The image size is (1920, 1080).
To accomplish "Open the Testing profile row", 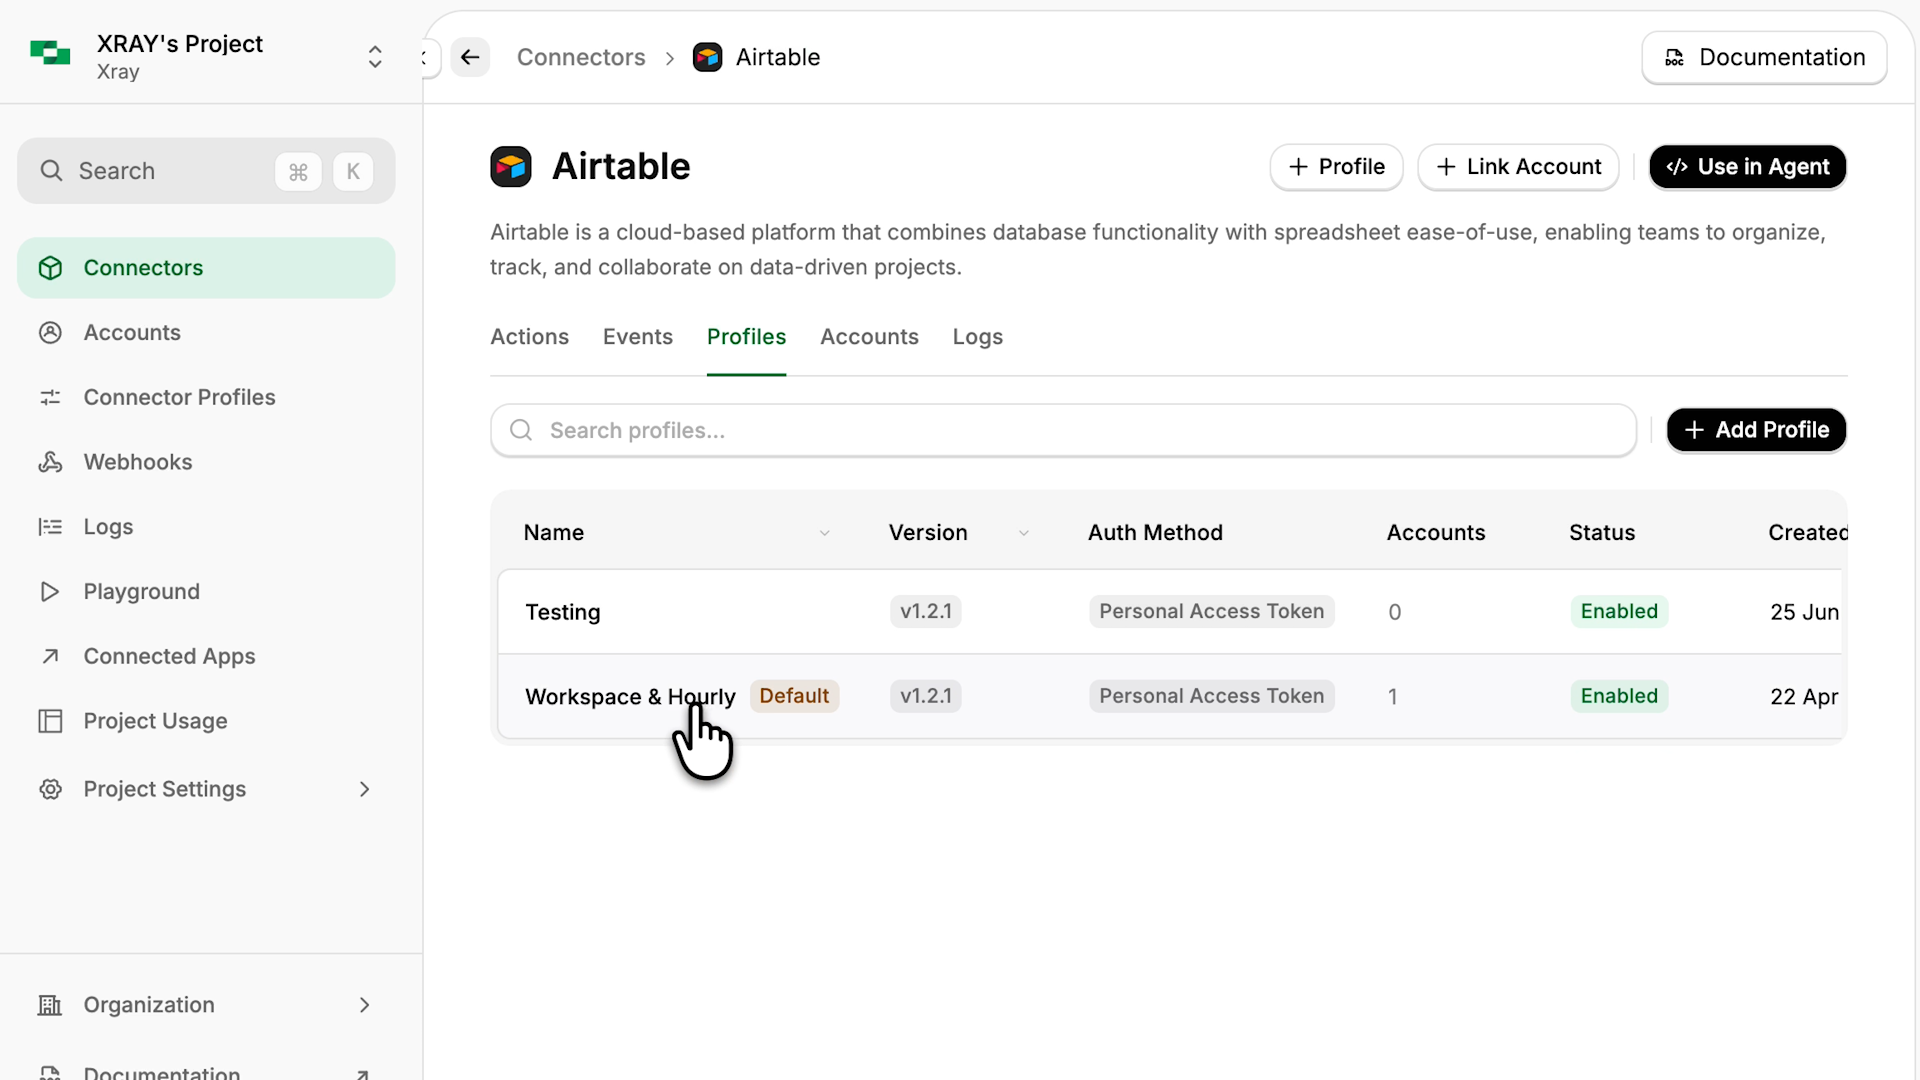I will [1170, 612].
